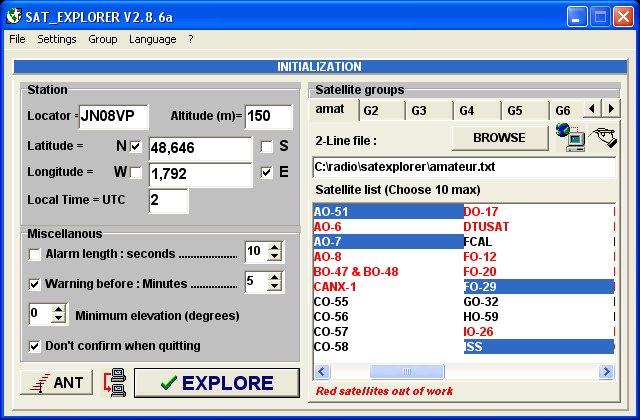Click the hand-writing edit icon
The image size is (640, 420).
(x=604, y=138)
